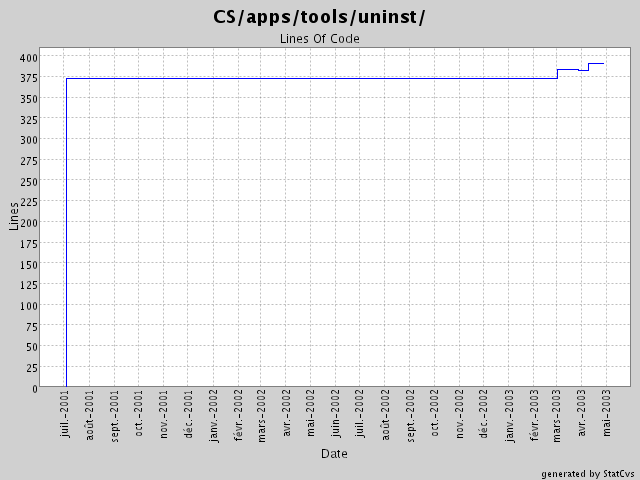Select the 150 value on the y-axis
The height and width of the screenshot is (480, 640).
coord(29,264)
